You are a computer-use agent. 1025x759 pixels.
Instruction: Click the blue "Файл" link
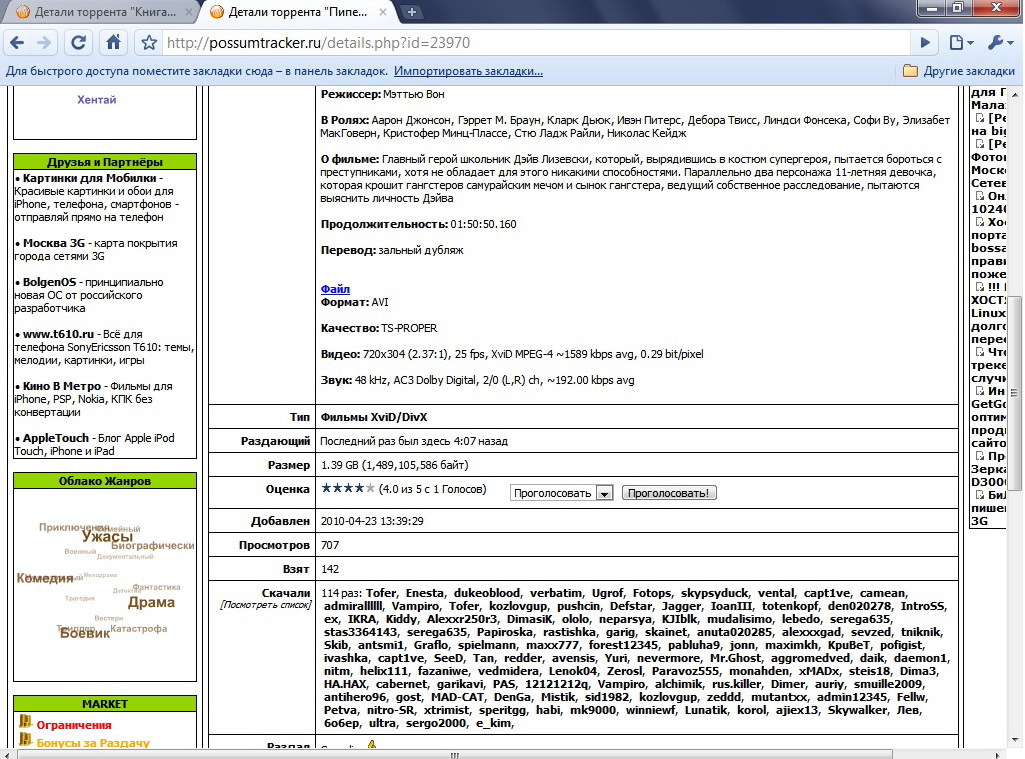(x=335, y=289)
